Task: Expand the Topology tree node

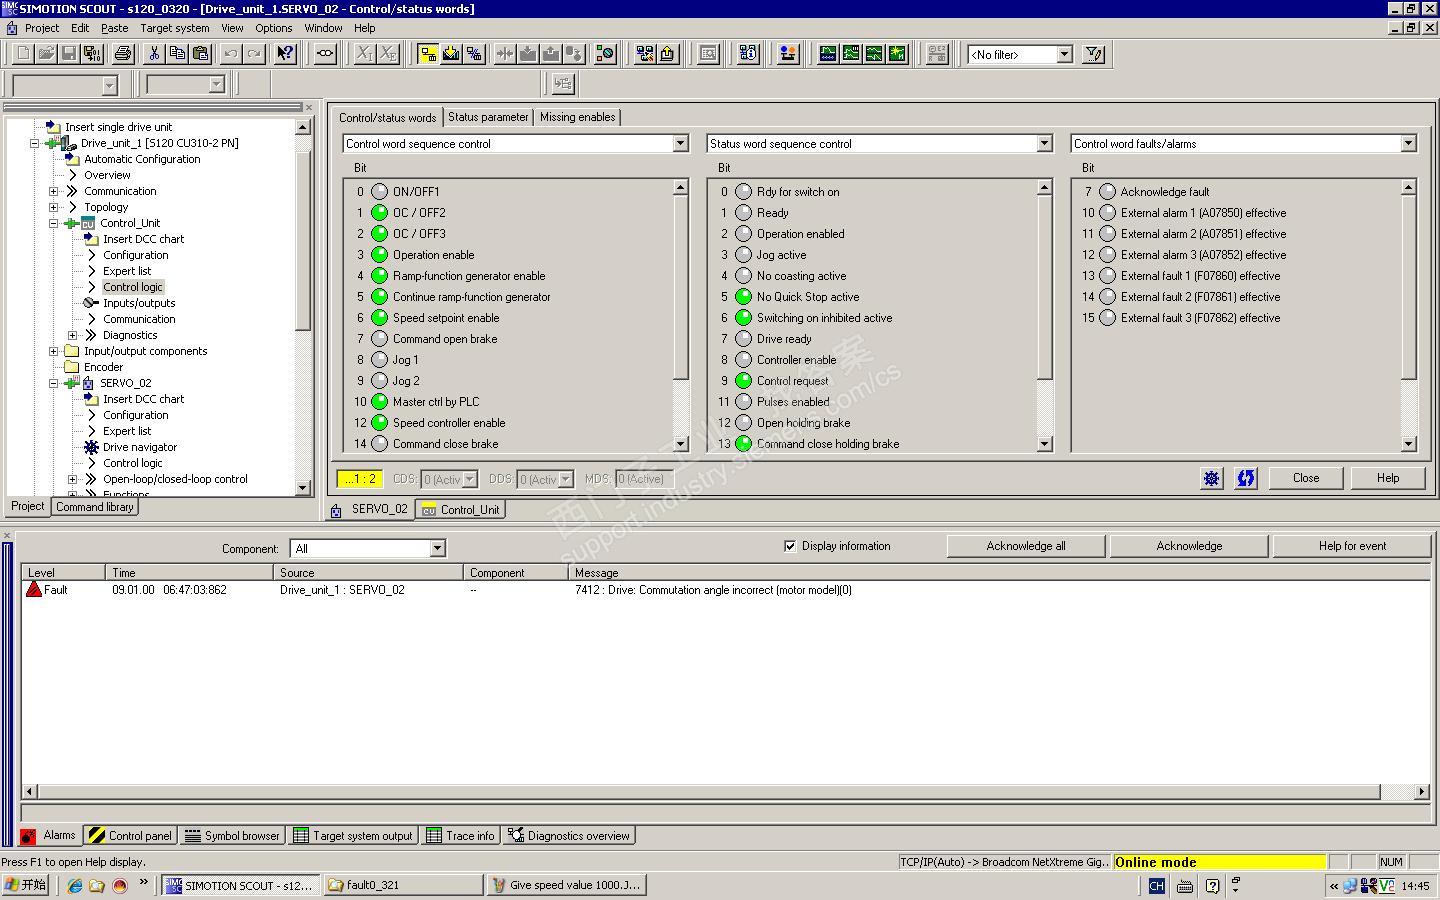Action: (x=54, y=207)
